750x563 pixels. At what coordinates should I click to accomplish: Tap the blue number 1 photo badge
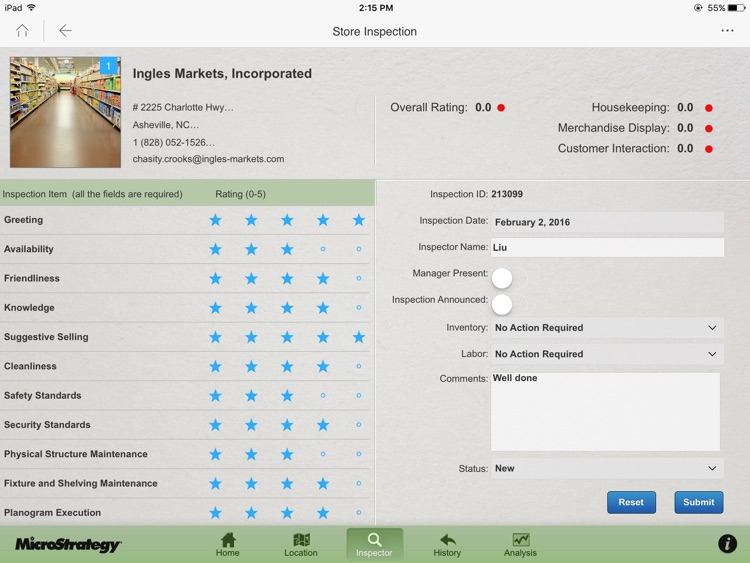point(109,66)
